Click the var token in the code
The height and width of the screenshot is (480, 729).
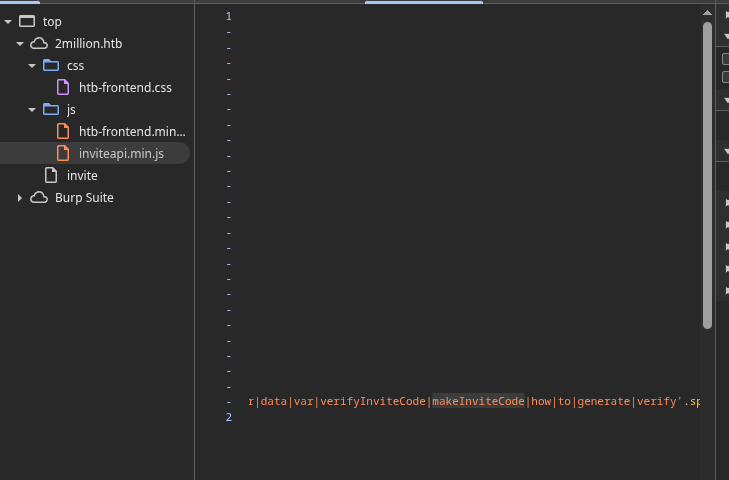click(304, 401)
